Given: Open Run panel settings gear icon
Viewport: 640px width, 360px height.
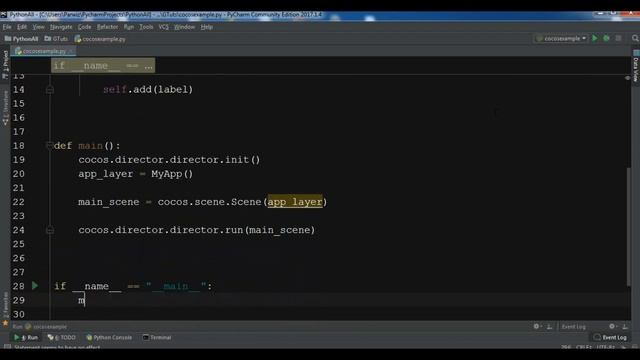Looking at the screenshot, I should [536, 326].
